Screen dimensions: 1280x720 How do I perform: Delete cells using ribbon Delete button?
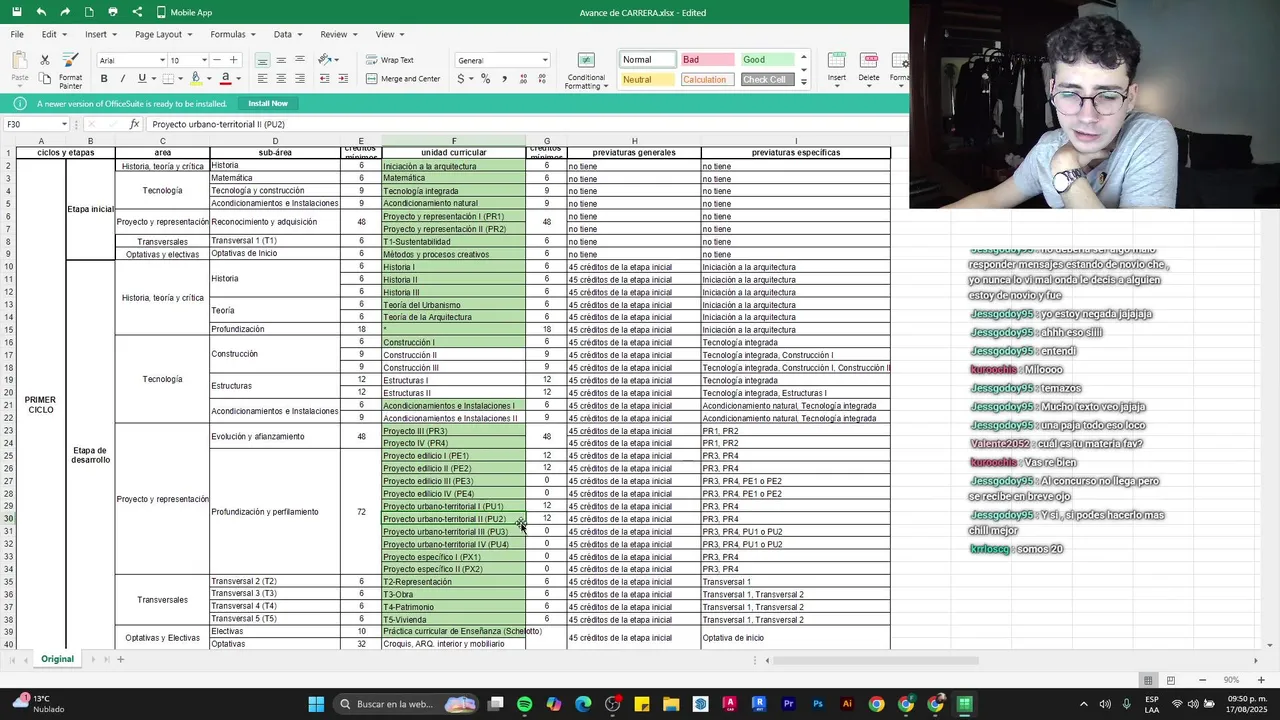point(869,68)
